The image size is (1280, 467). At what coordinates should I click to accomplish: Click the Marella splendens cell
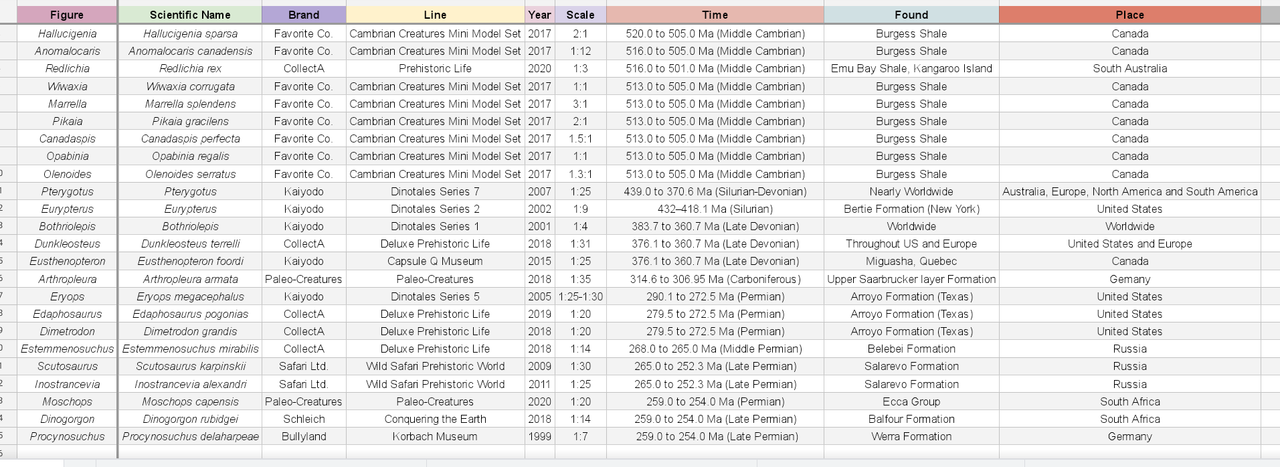coord(190,104)
